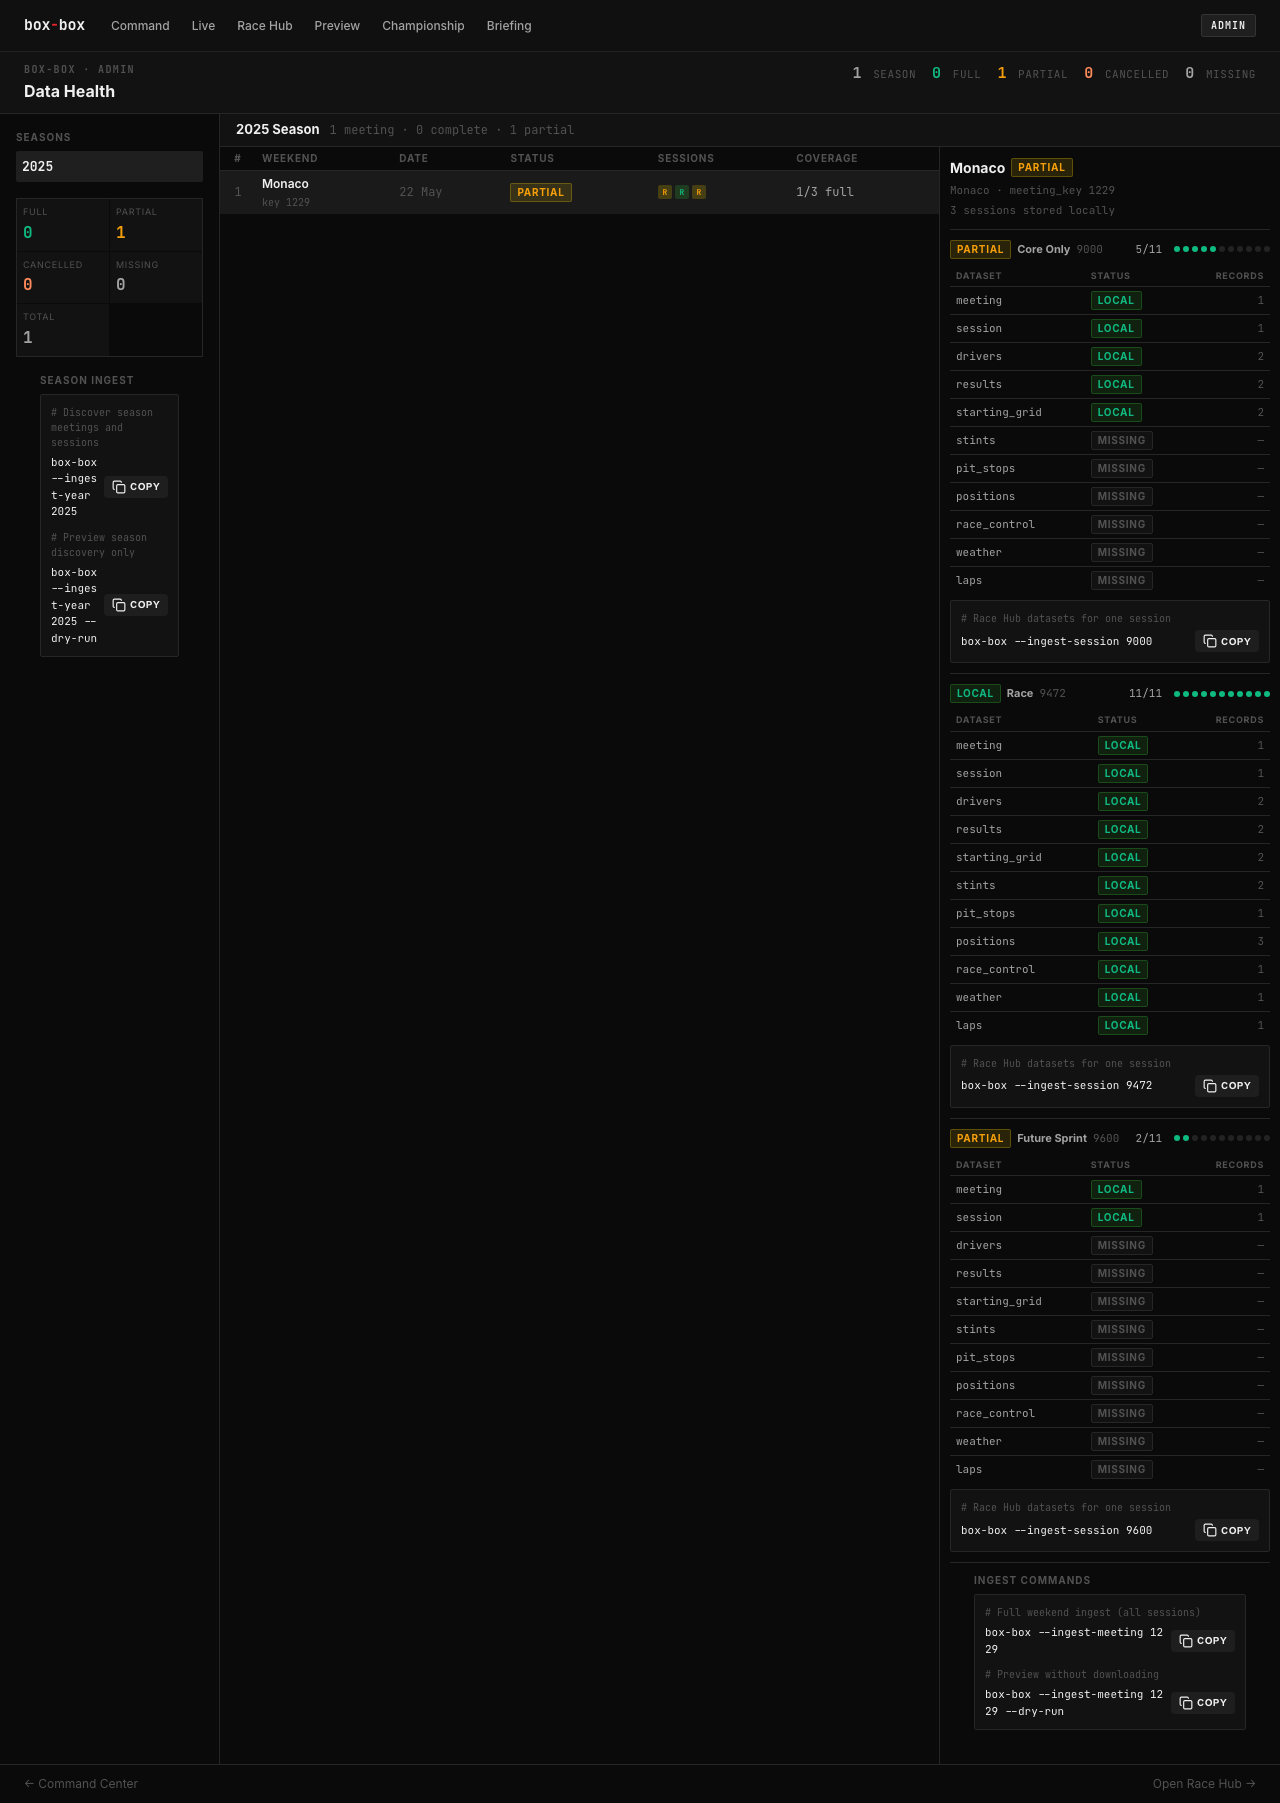Click the ADMIN button in the header
The height and width of the screenshot is (1803, 1280).
point(1228,25)
